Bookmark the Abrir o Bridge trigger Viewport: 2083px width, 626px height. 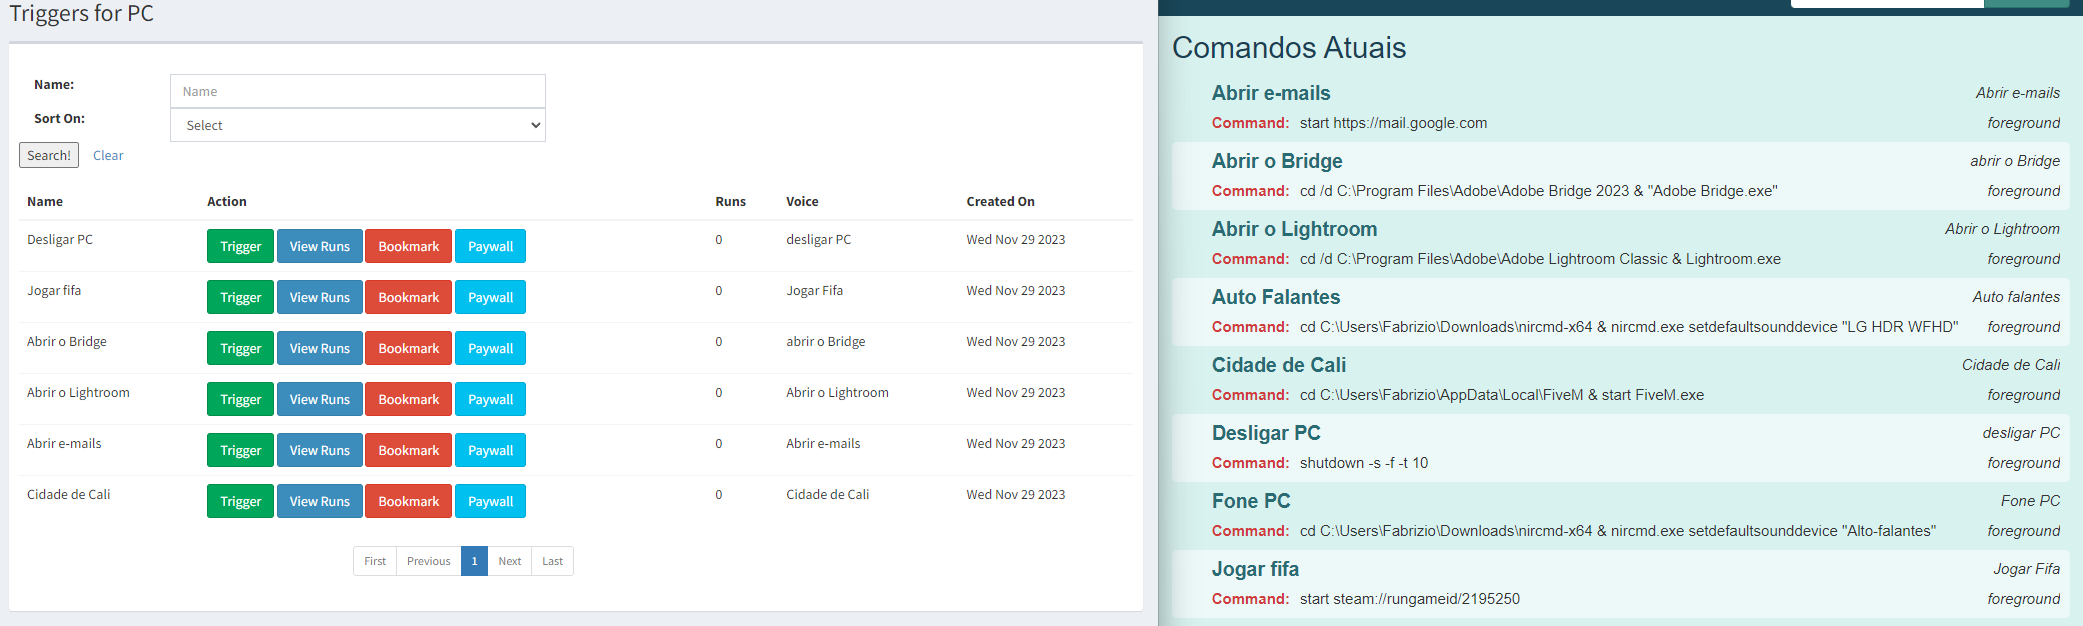point(408,348)
